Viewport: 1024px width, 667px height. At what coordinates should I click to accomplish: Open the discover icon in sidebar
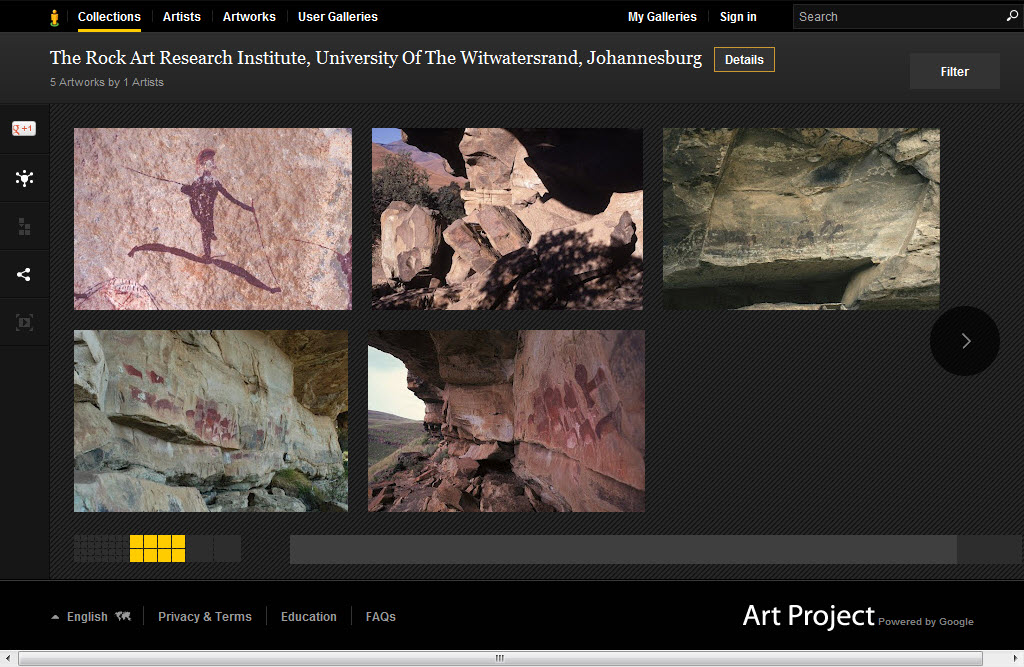(x=24, y=178)
